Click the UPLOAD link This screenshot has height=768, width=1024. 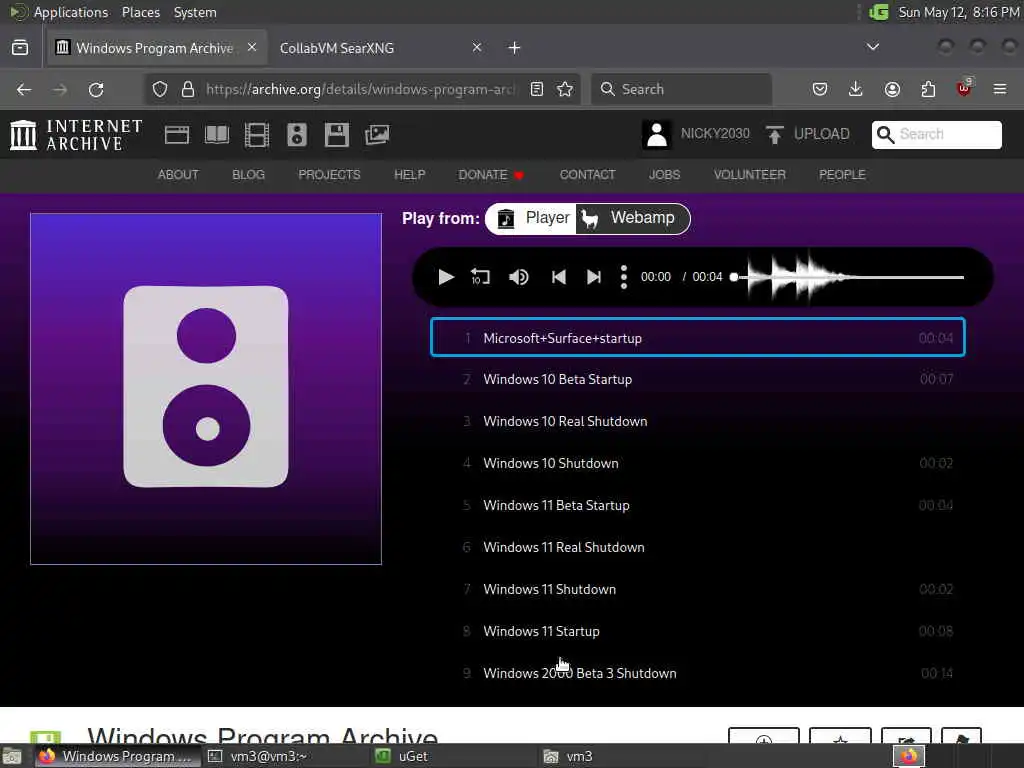click(x=822, y=134)
